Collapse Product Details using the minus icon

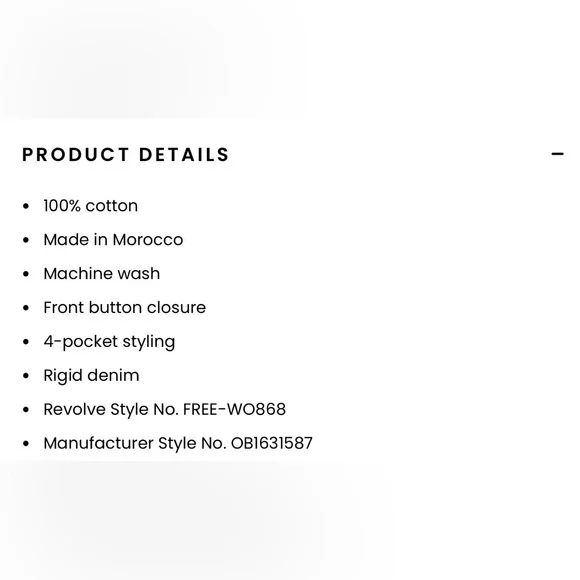coord(557,154)
